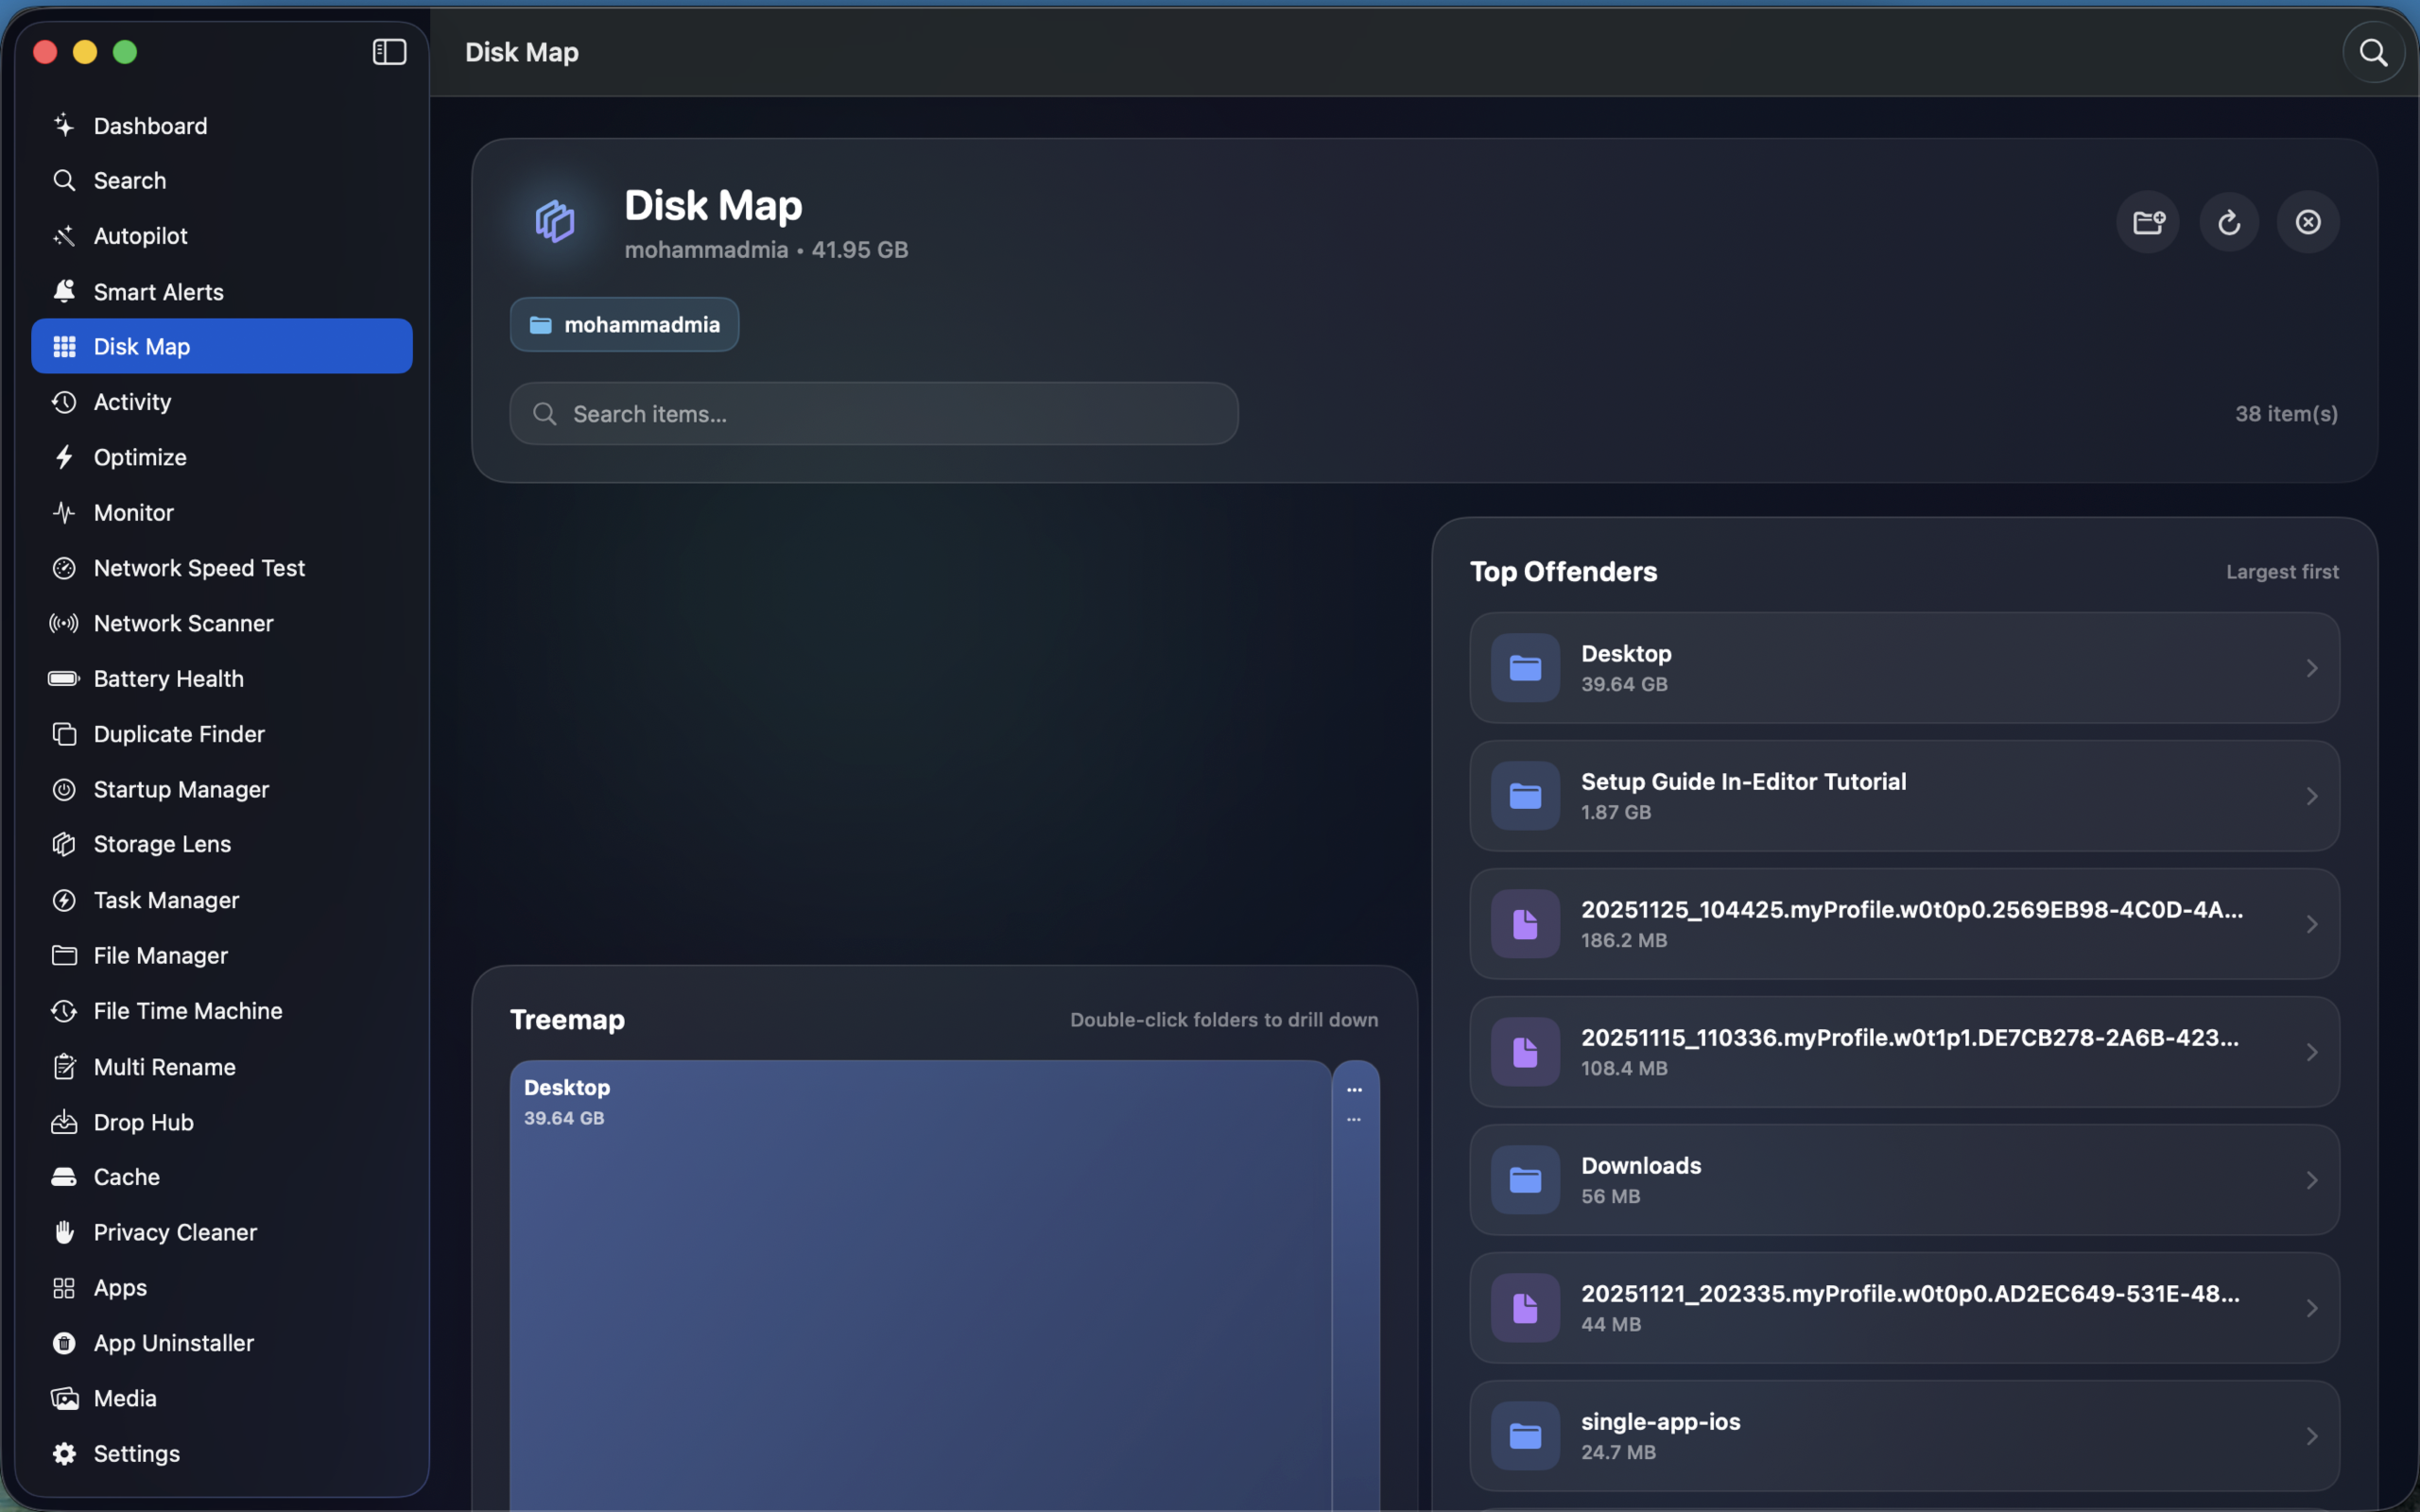Open the search magnifier in title bar
The height and width of the screenshot is (1512, 2420).
(x=2373, y=52)
